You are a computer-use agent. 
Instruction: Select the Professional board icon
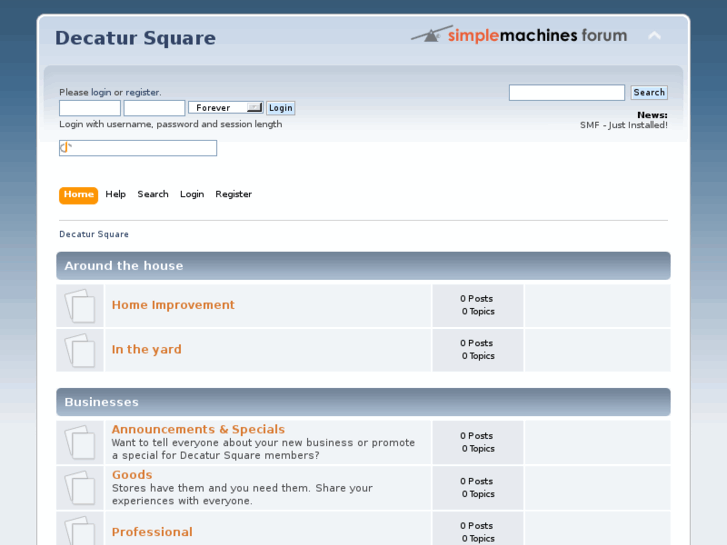pos(80,531)
